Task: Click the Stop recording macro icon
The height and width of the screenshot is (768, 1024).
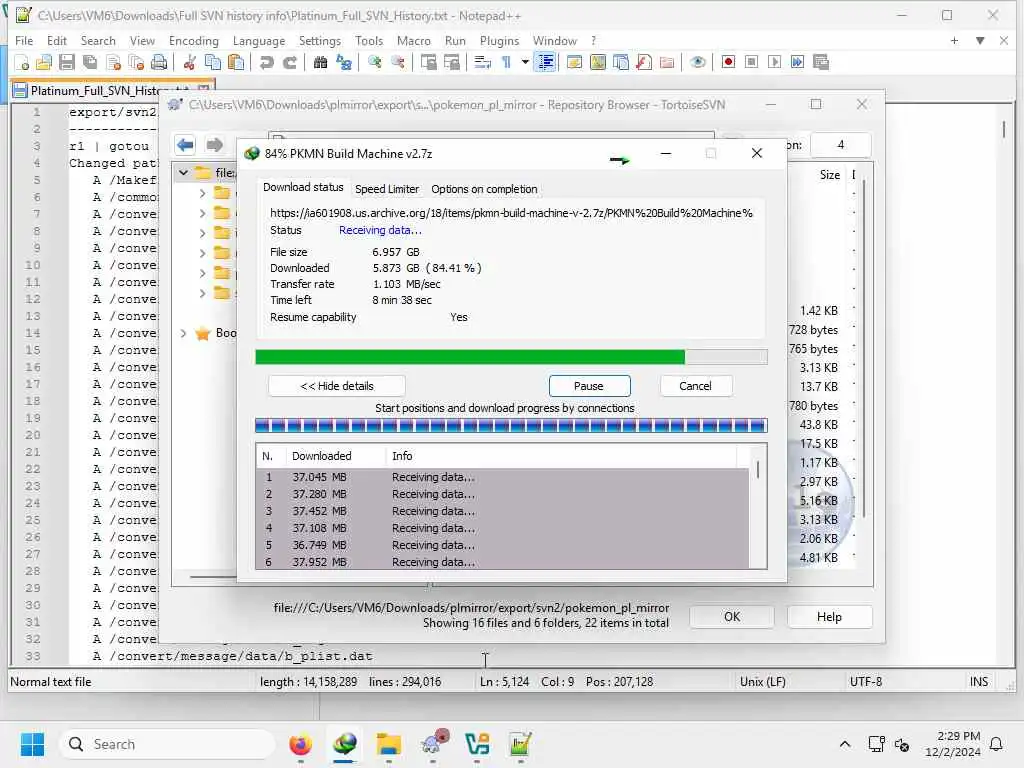Action: pyautogui.click(x=751, y=63)
